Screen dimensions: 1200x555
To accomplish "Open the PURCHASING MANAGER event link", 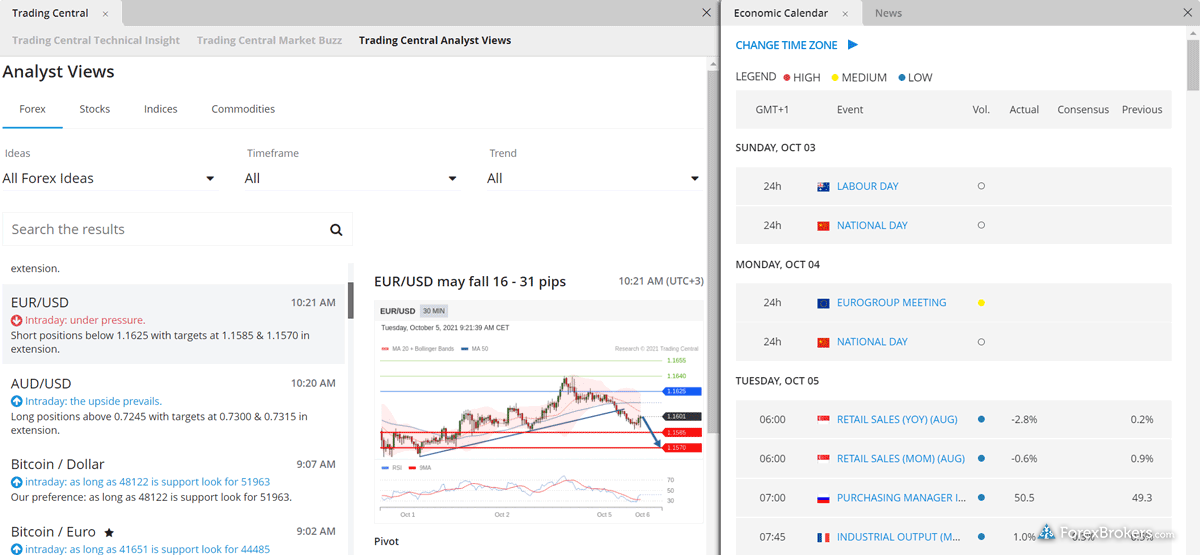I will (x=901, y=498).
